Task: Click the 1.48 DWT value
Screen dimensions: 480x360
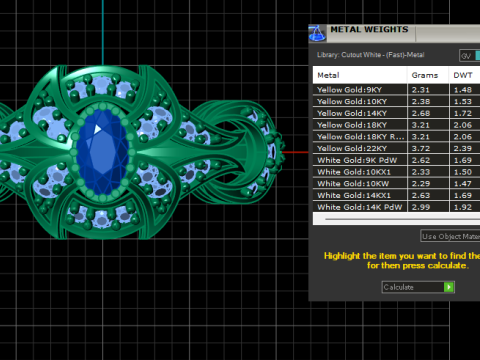Action: [x=463, y=90]
